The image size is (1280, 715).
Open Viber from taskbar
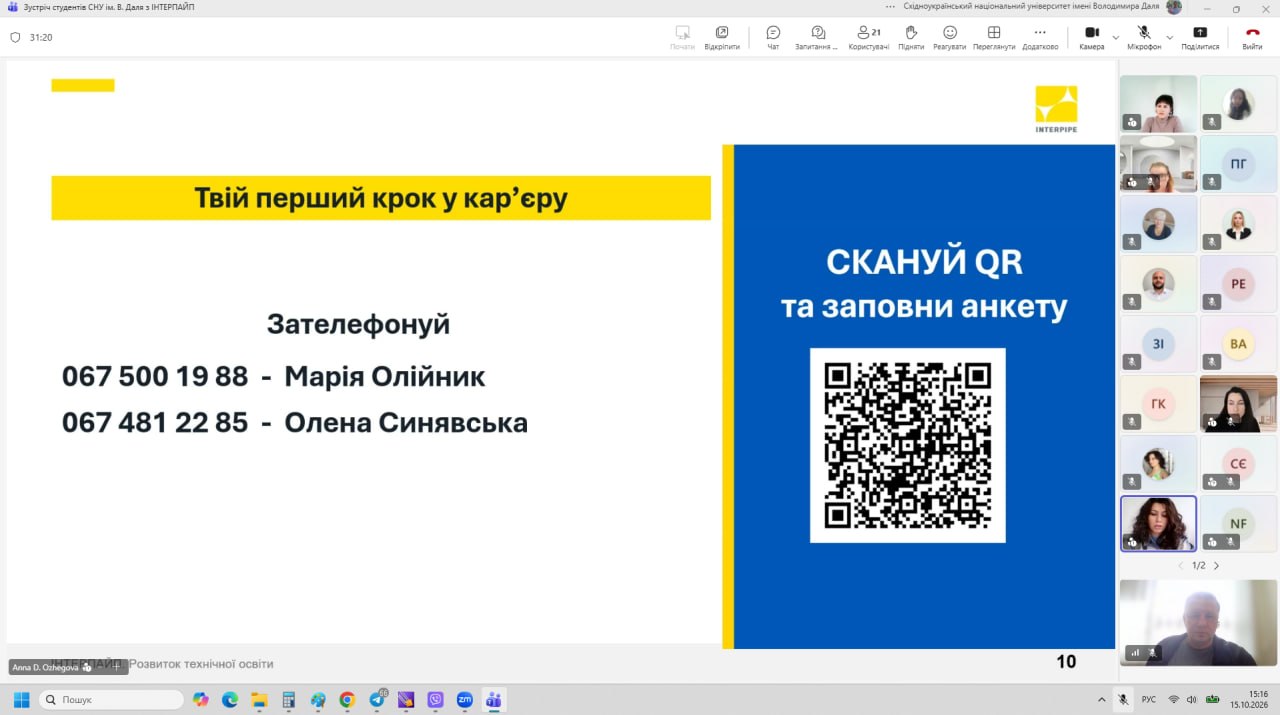click(435, 699)
